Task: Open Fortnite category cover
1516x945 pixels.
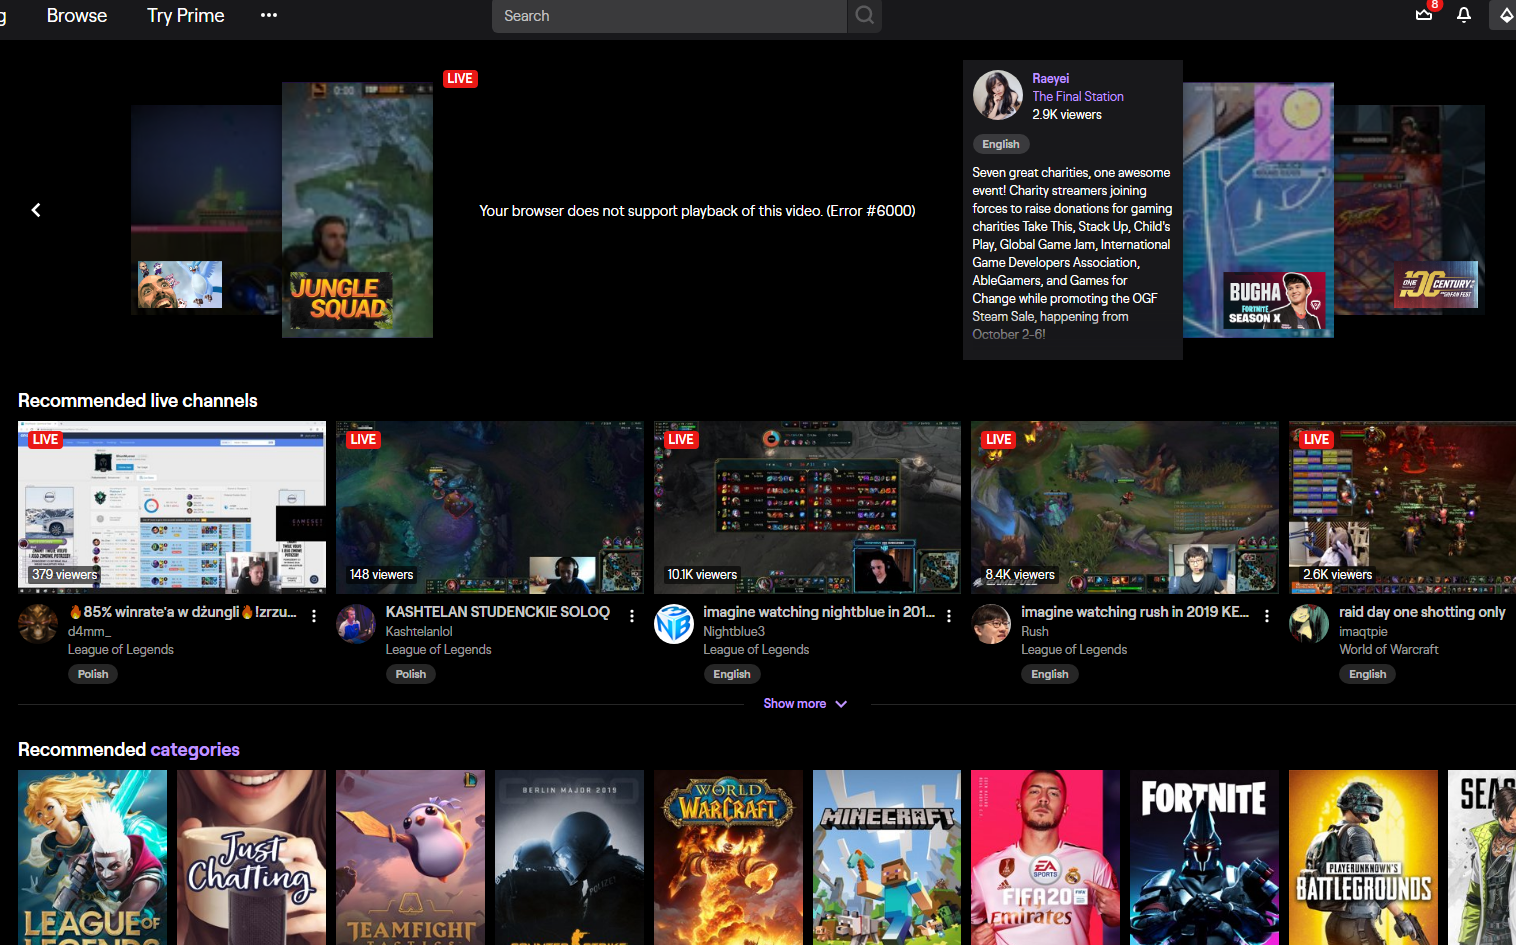Action: 1204,858
